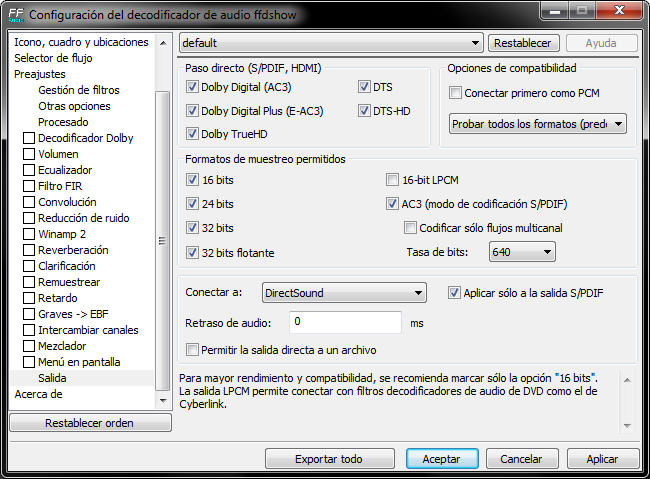Click the Exportar todo button
Viewport: 650px width, 479px height.
tap(330, 459)
